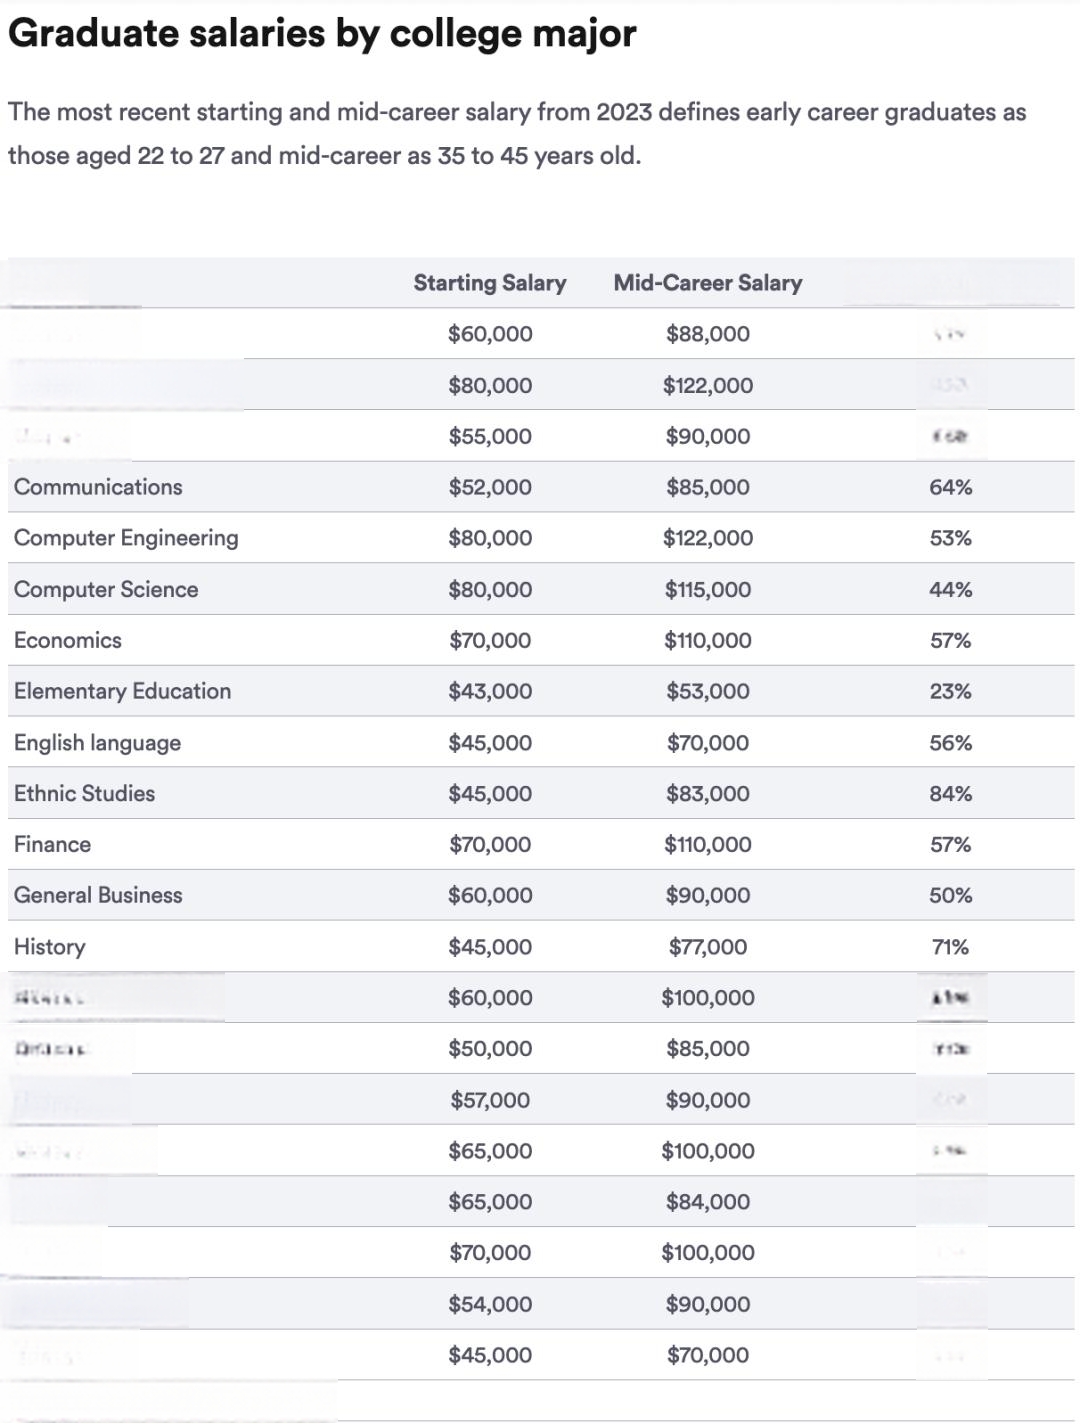The height and width of the screenshot is (1424, 1080).
Task: Click the 84% value for Ethnic Studies
Action: click(x=950, y=793)
